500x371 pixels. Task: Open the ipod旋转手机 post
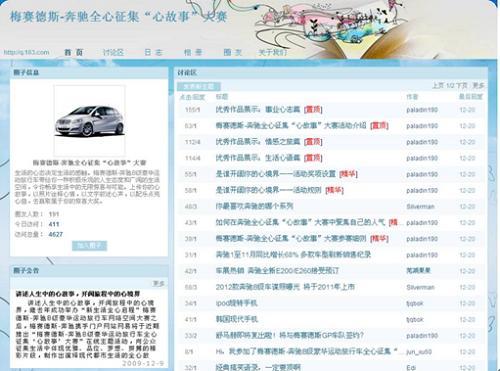point(236,303)
